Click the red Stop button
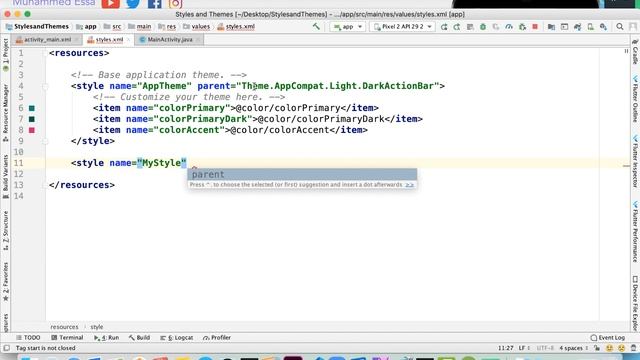 pyautogui.click(x=535, y=27)
